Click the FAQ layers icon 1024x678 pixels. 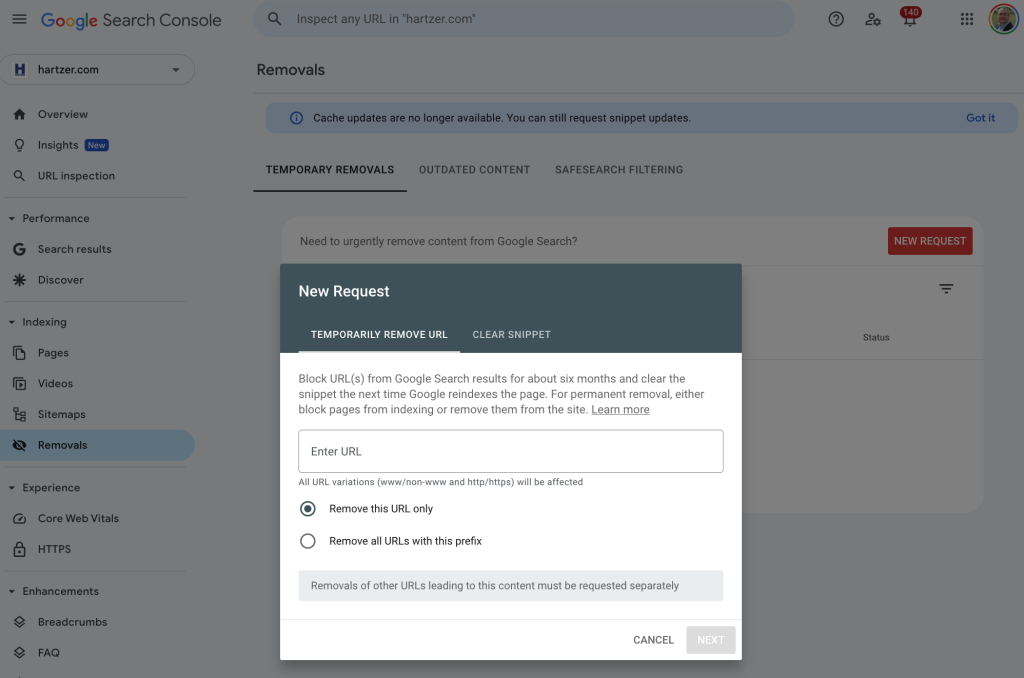coord(20,653)
